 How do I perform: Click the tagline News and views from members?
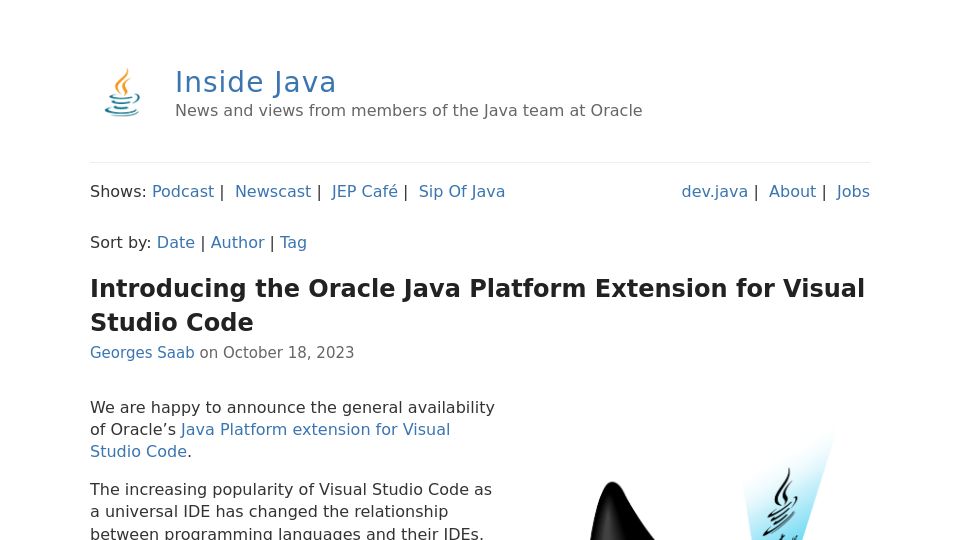click(408, 111)
